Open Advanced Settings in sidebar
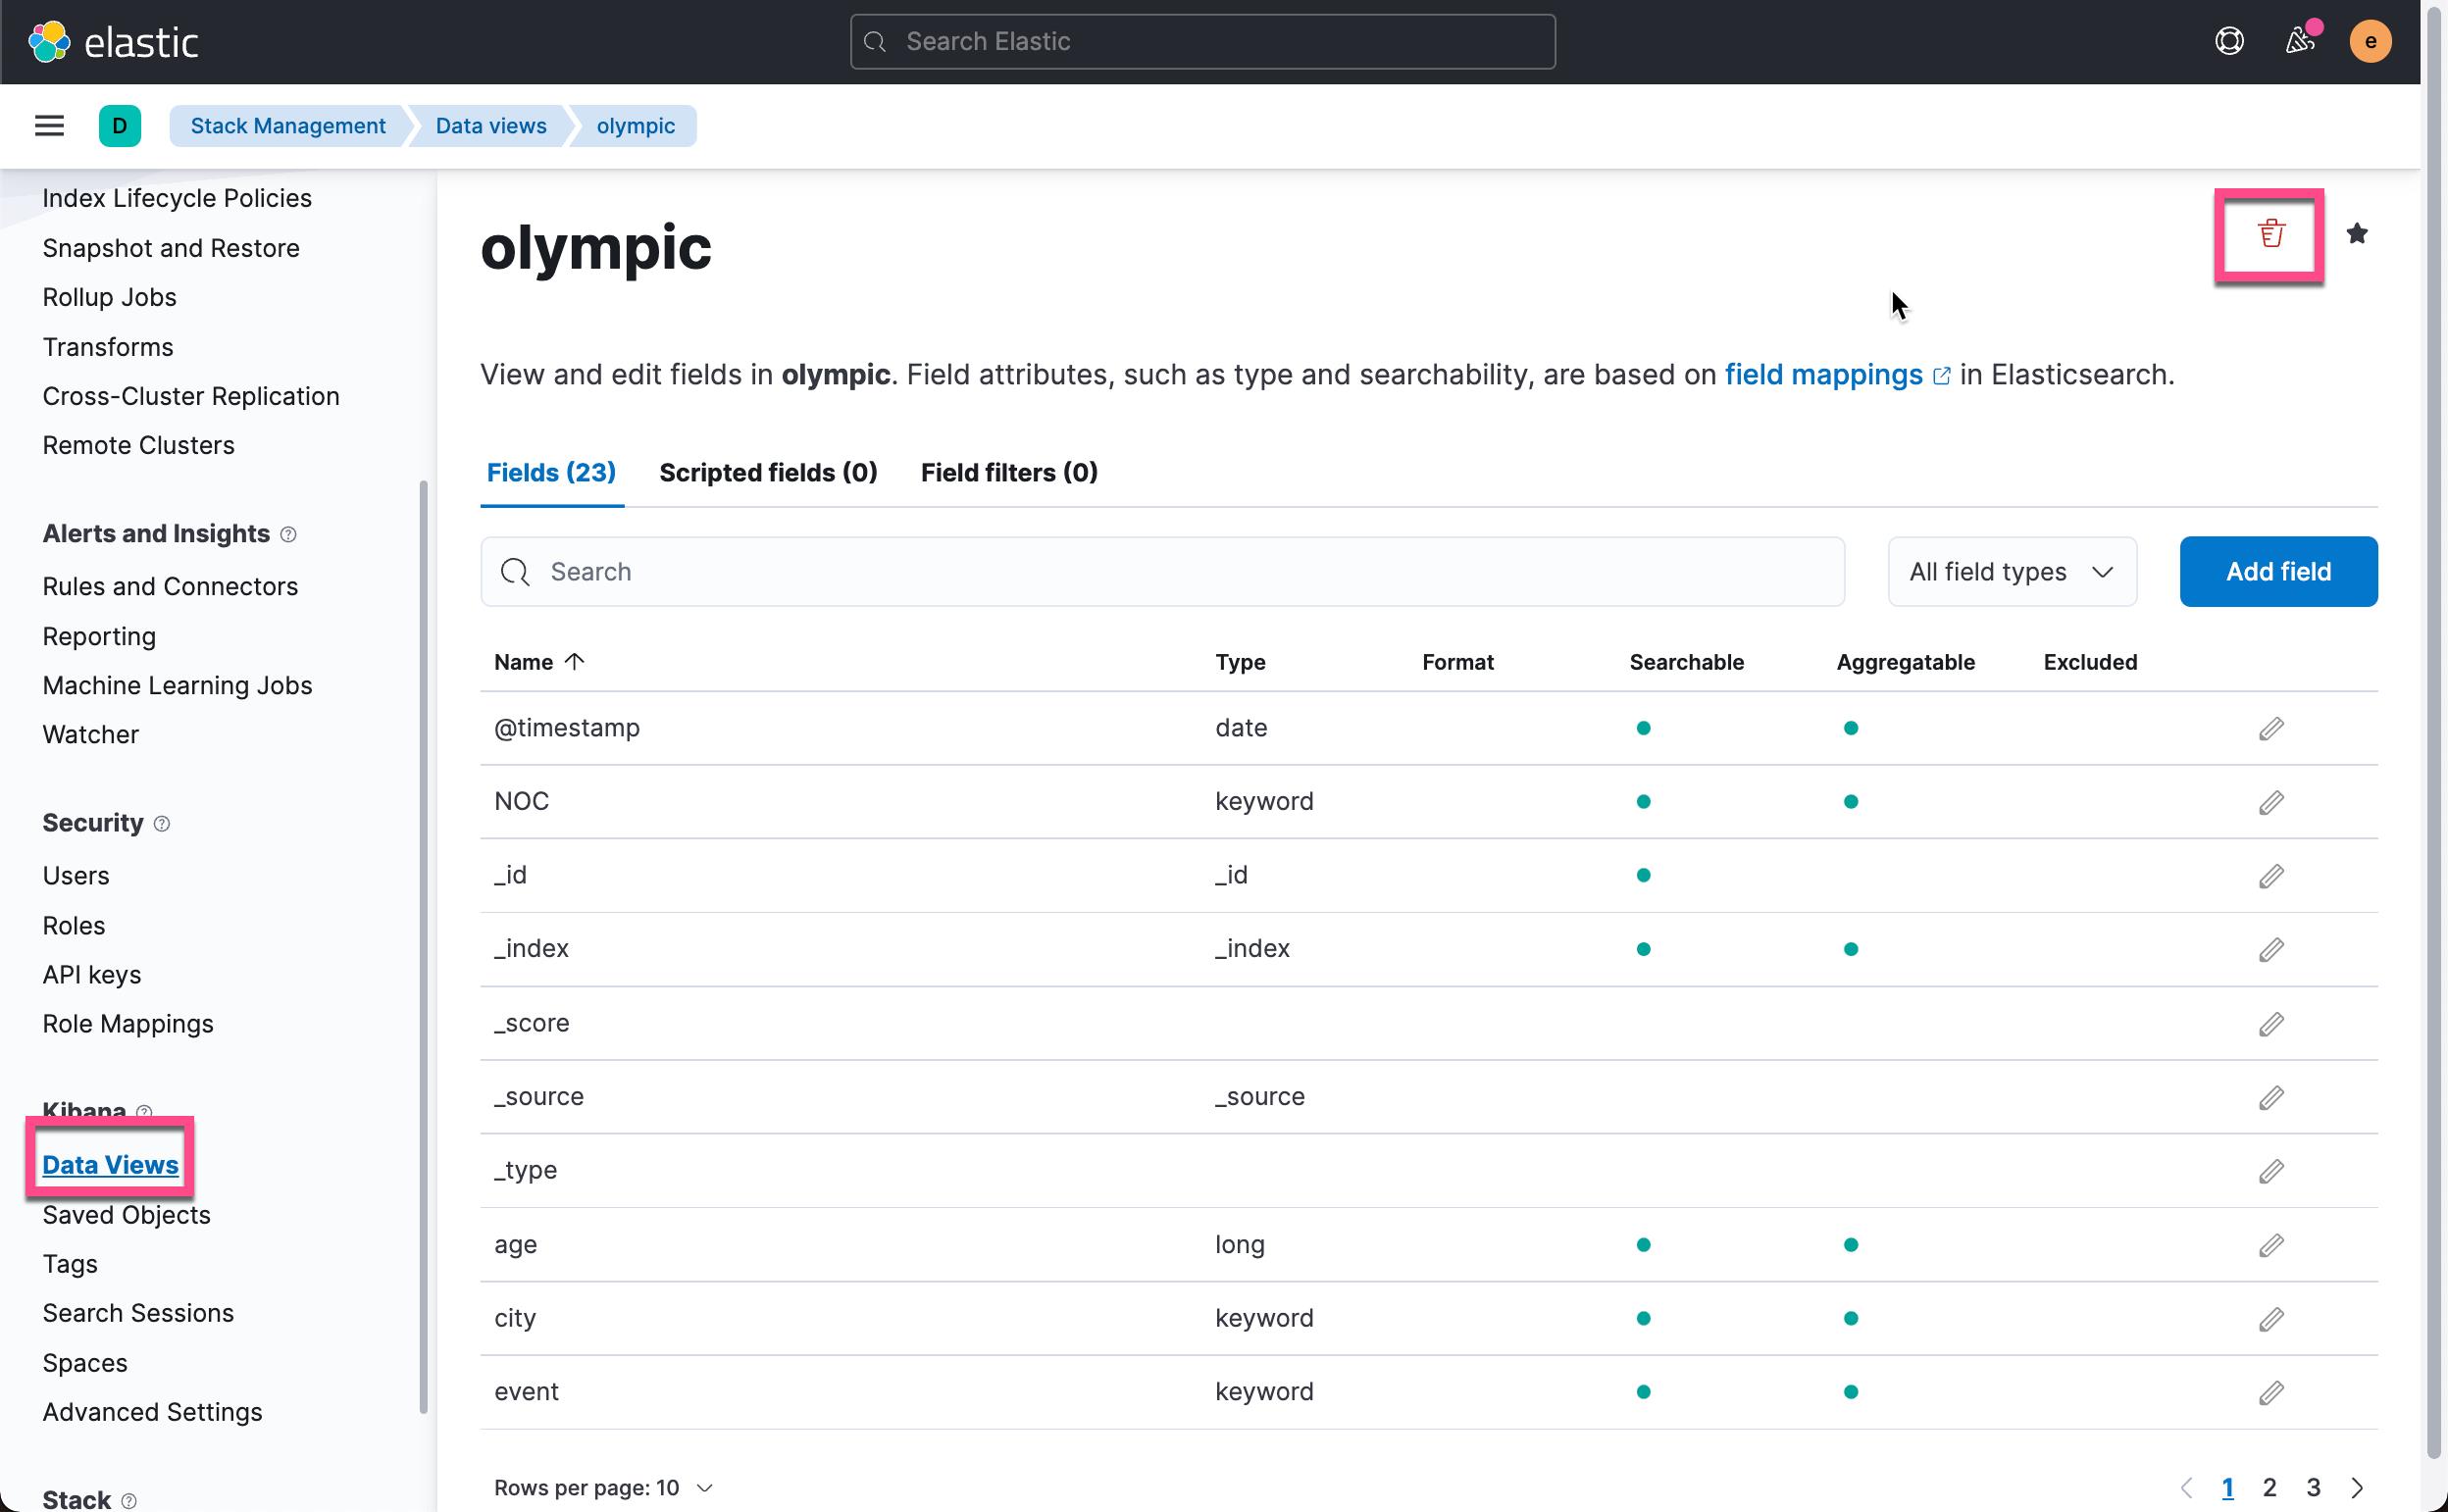The image size is (2448, 1512). coord(152,1411)
